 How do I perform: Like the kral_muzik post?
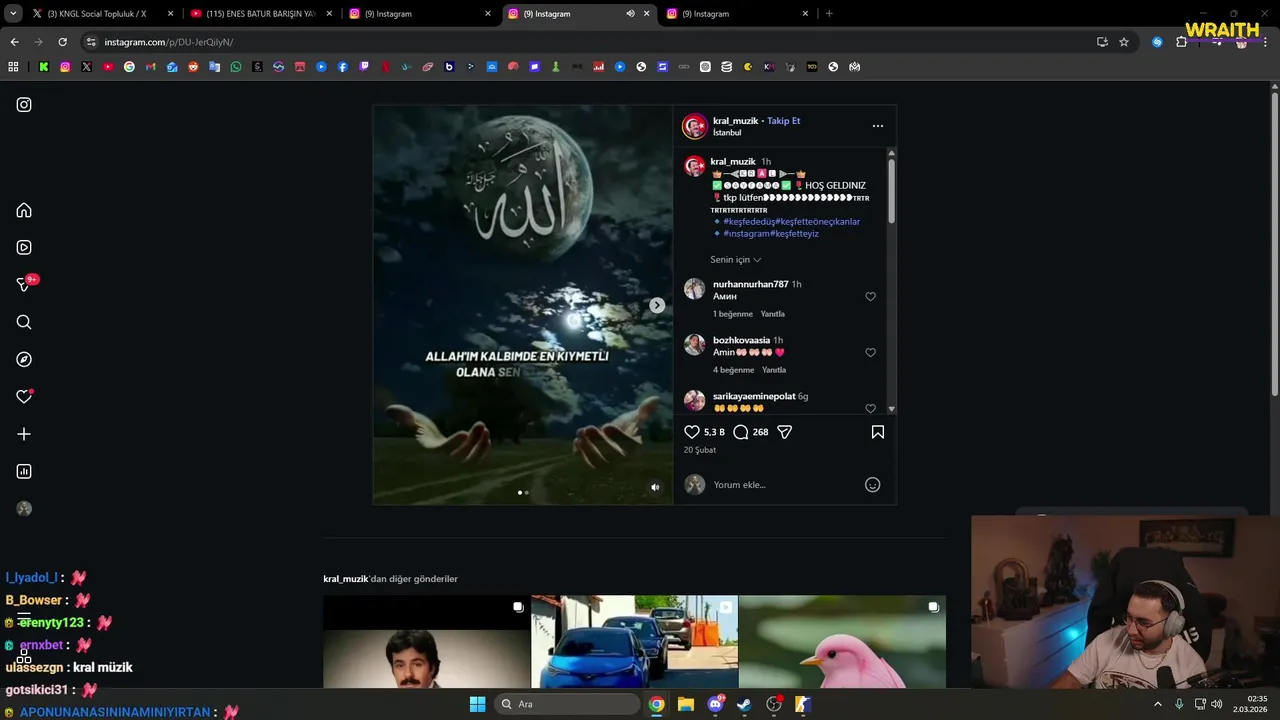[692, 432]
